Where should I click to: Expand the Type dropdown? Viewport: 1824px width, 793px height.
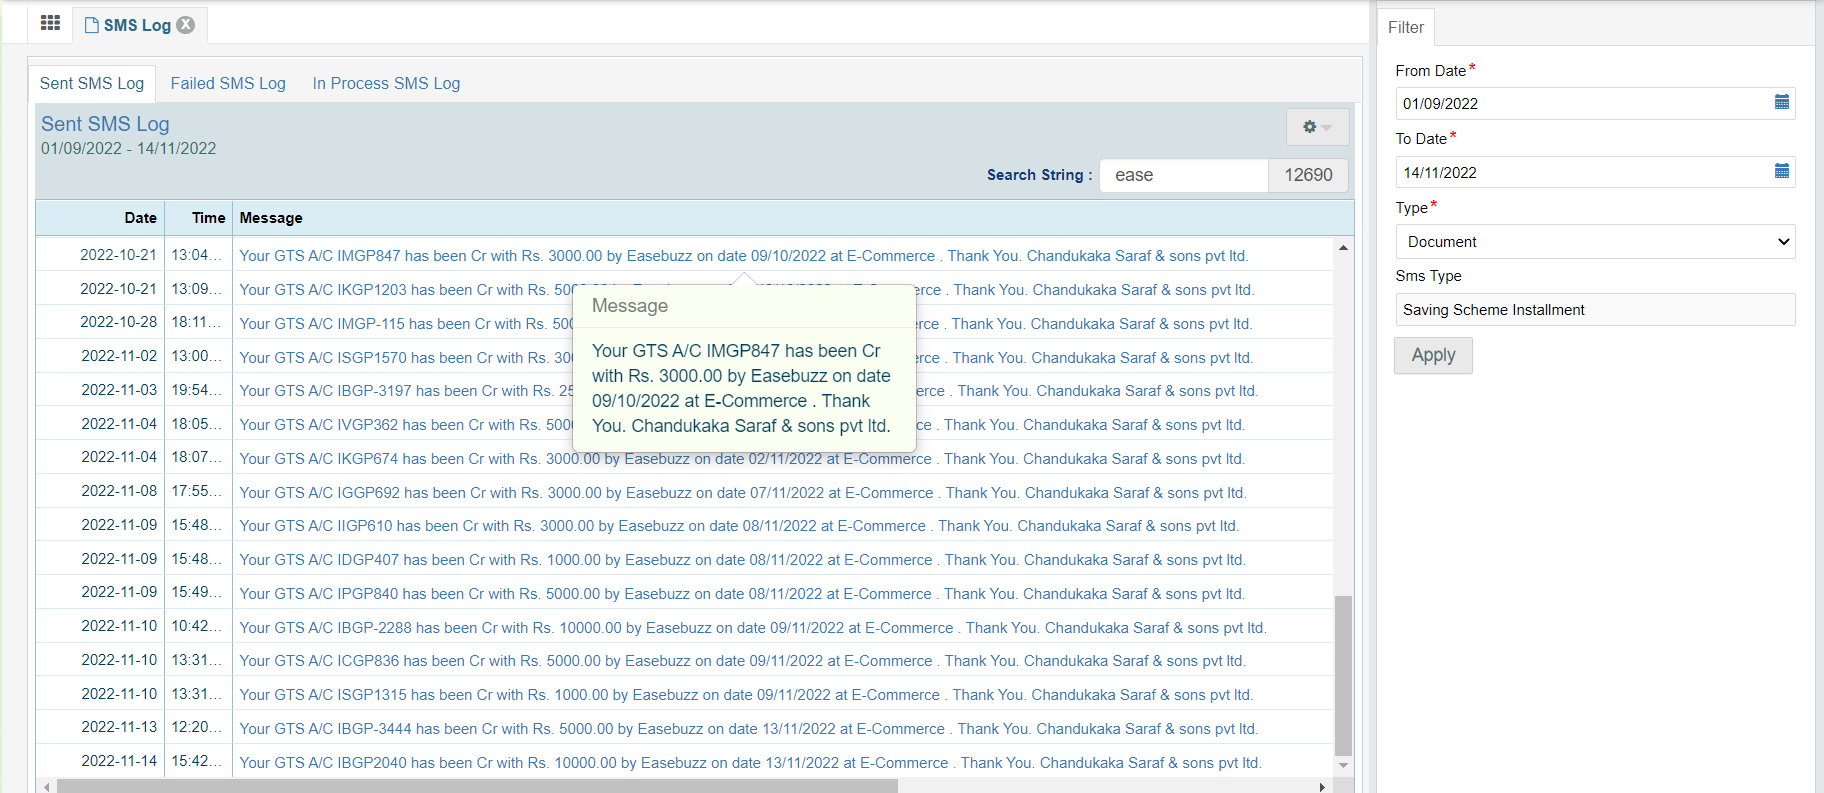click(x=1595, y=241)
